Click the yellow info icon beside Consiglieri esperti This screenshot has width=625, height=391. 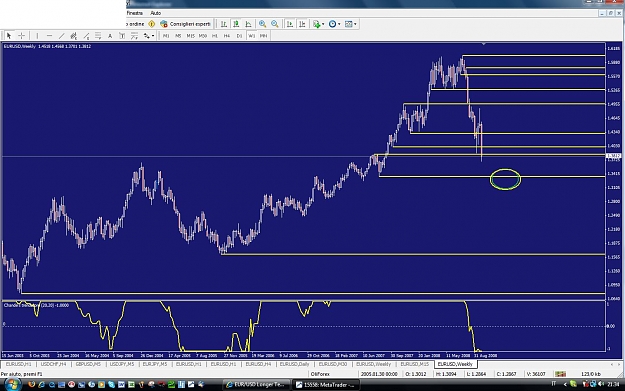click(151, 24)
